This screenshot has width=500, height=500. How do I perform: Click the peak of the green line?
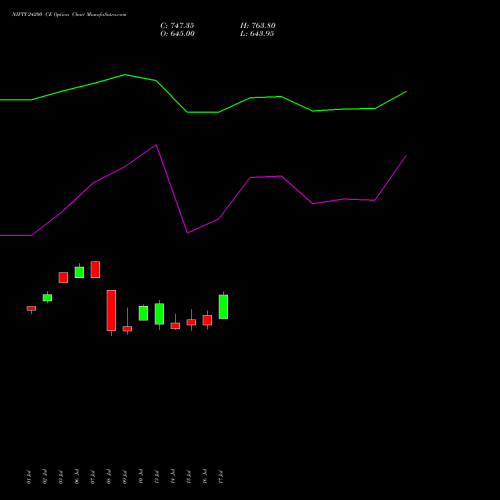tap(125, 75)
